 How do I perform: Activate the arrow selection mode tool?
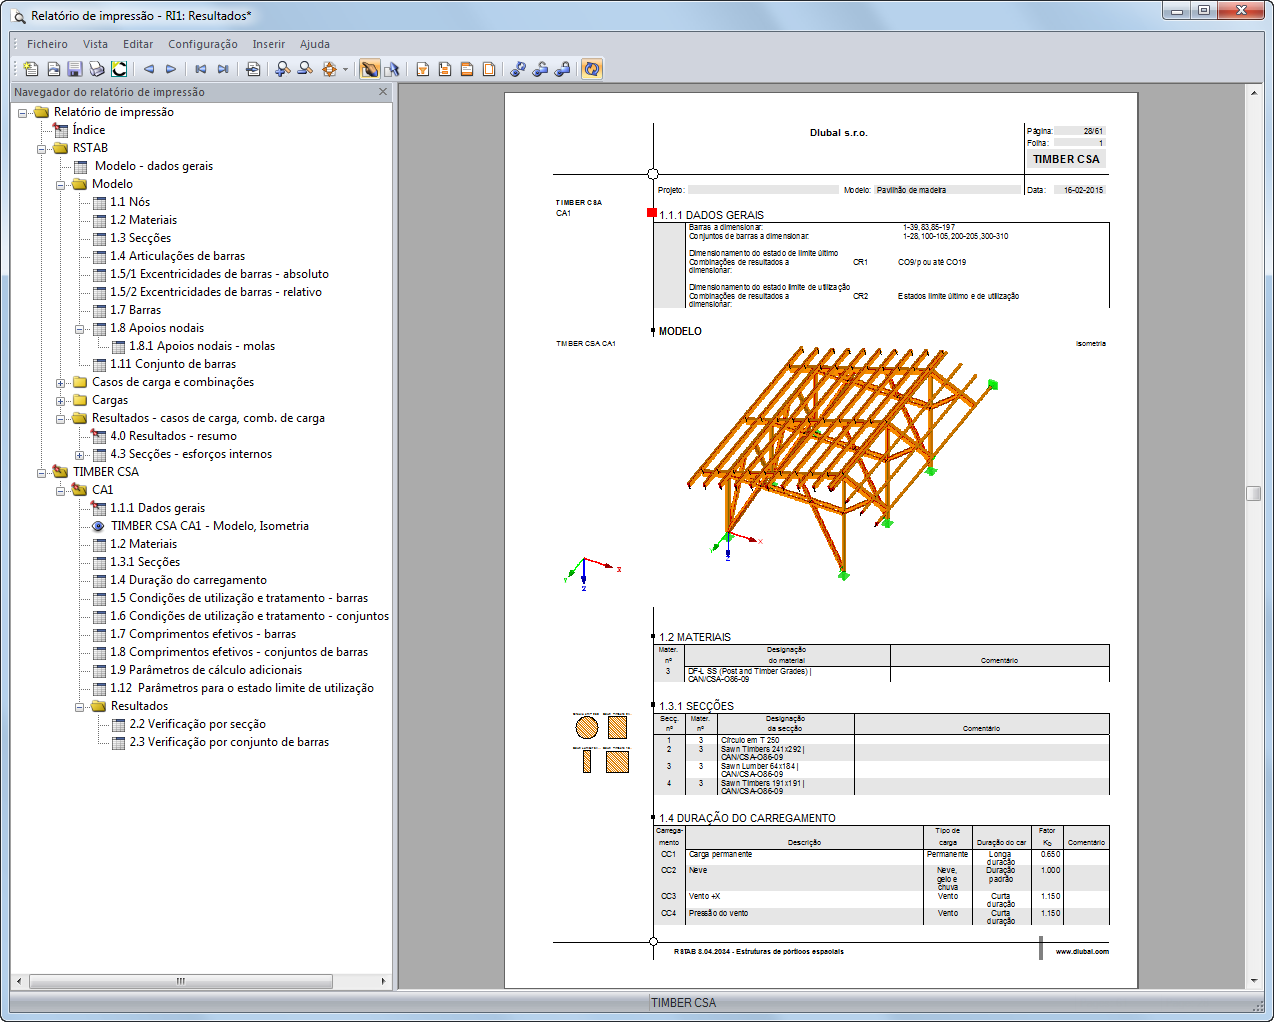(392, 69)
